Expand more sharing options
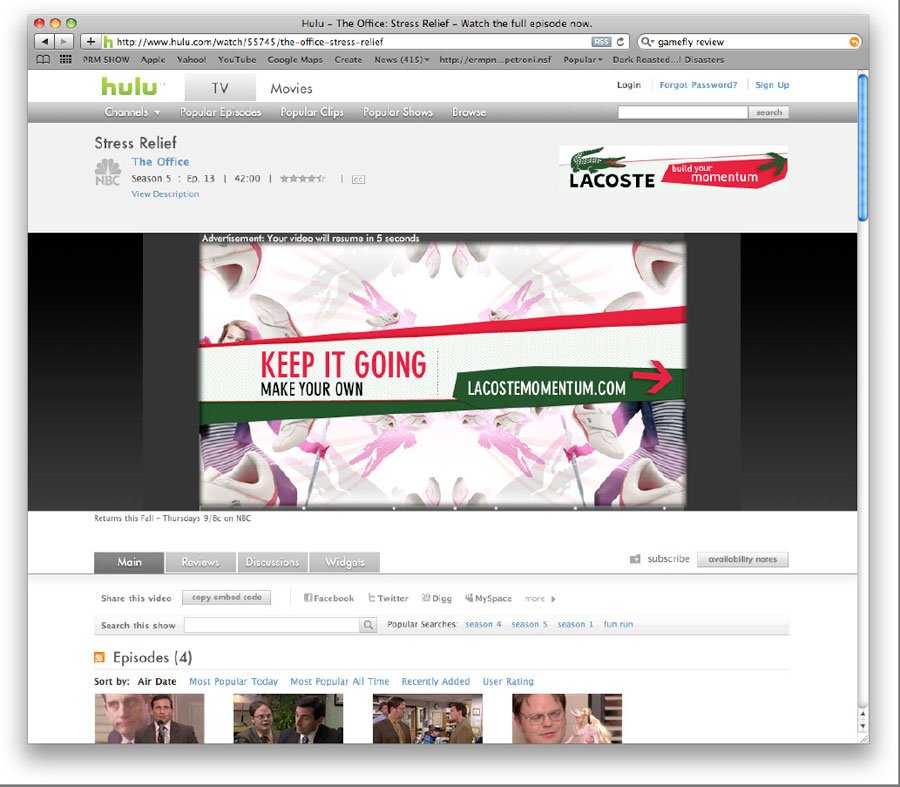 tap(540, 599)
